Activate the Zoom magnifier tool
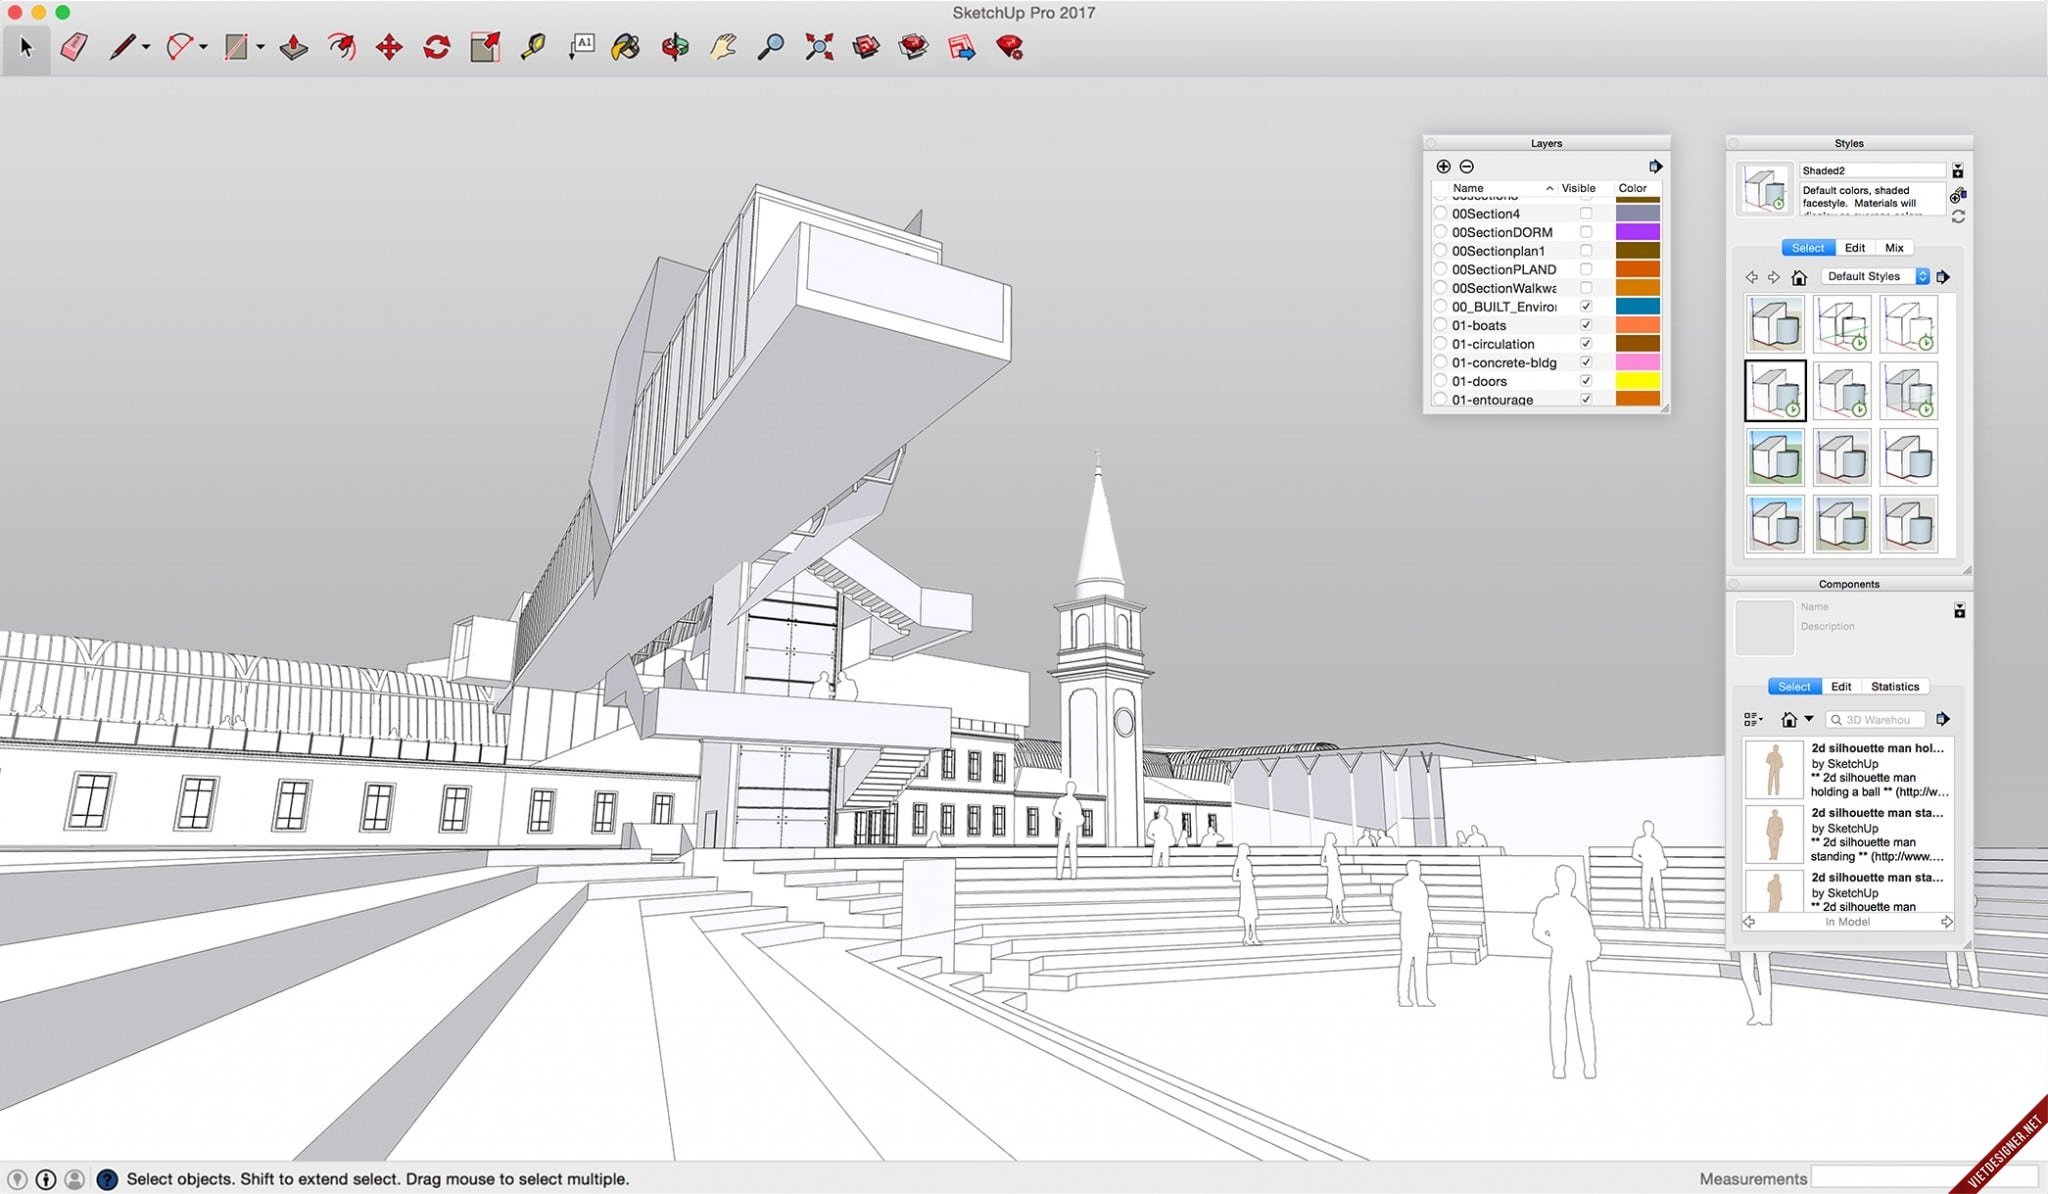 (x=770, y=46)
